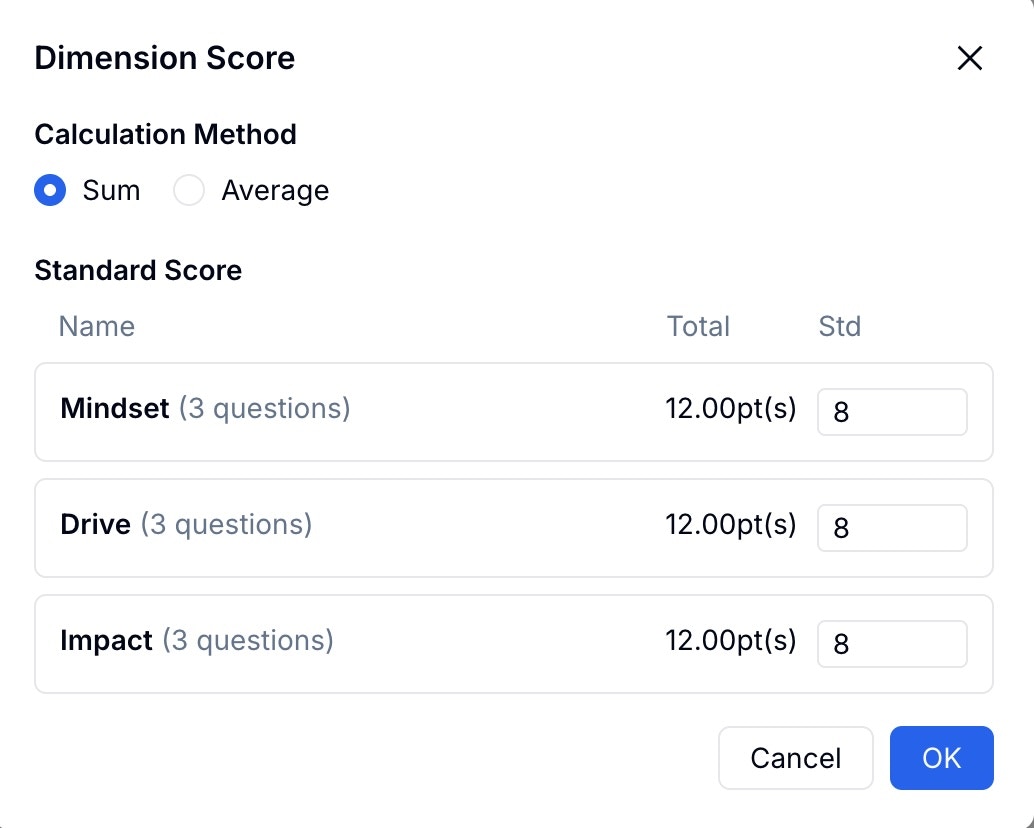Click the Cancel button
1034x828 pixels.
pos(795,758)
